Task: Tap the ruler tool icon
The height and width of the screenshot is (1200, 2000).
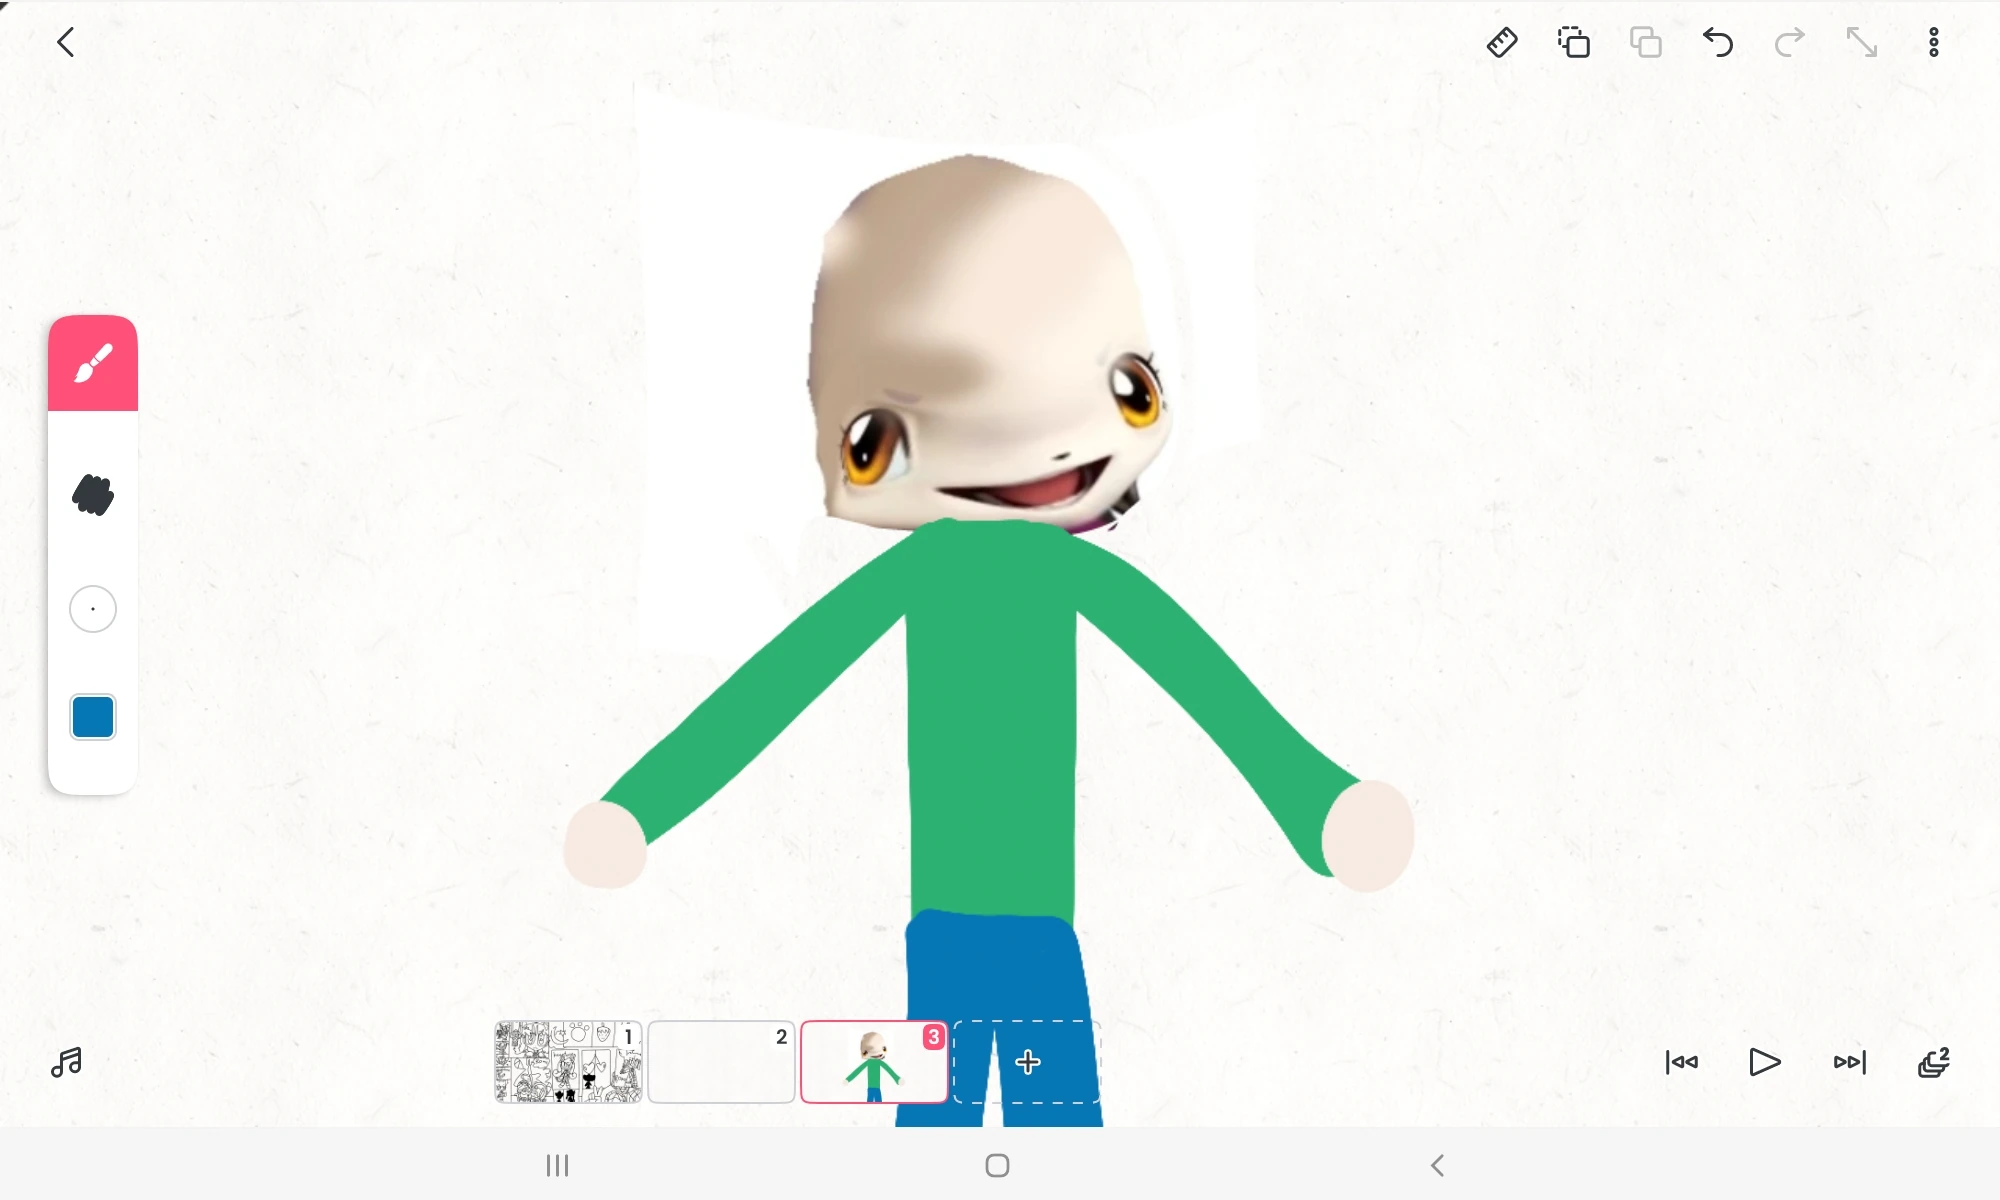Action: click(x=1502, y=43)
